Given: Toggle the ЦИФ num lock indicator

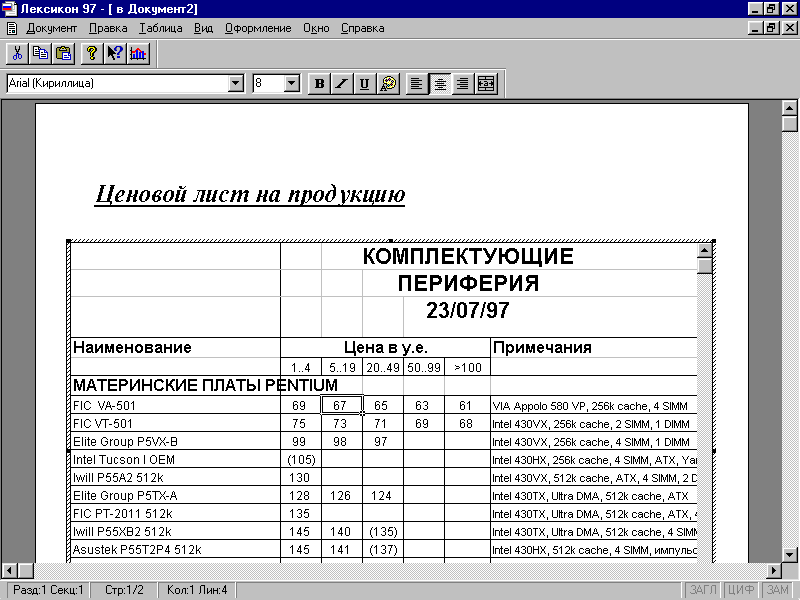Looking at the screenshot, I should pyautogui.click(x=740, y=590).
